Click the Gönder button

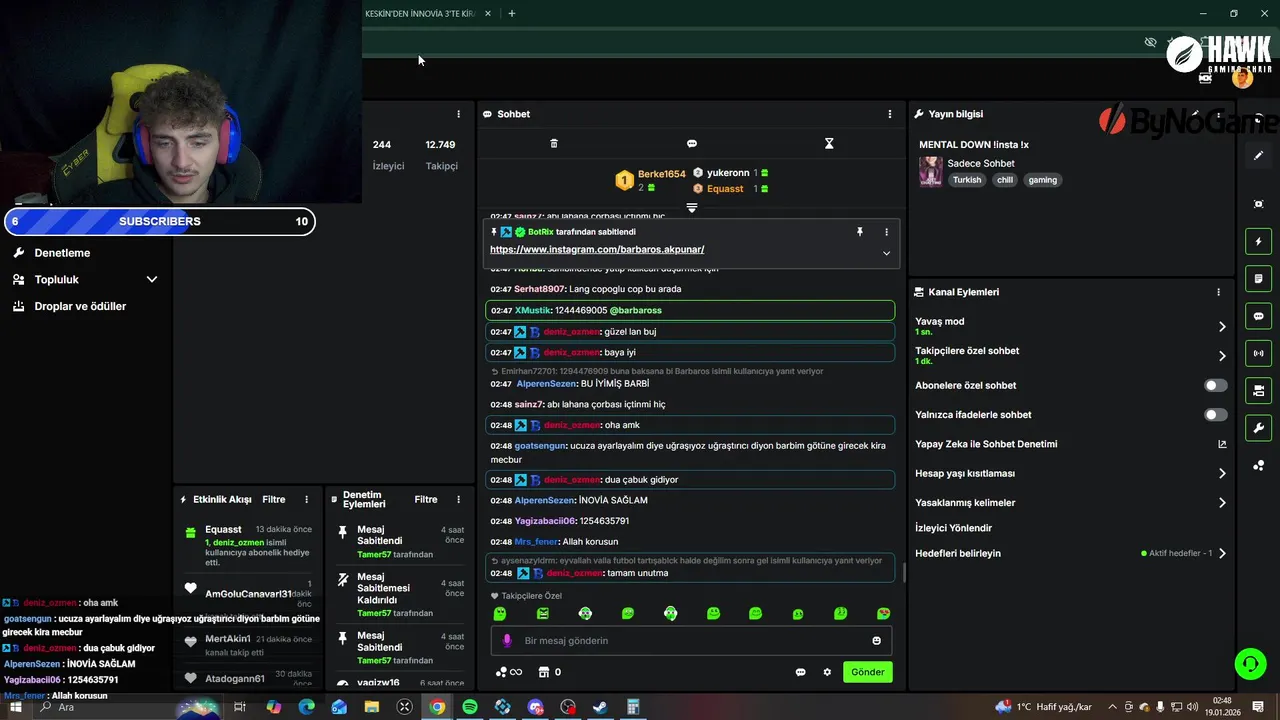point(867,672)
